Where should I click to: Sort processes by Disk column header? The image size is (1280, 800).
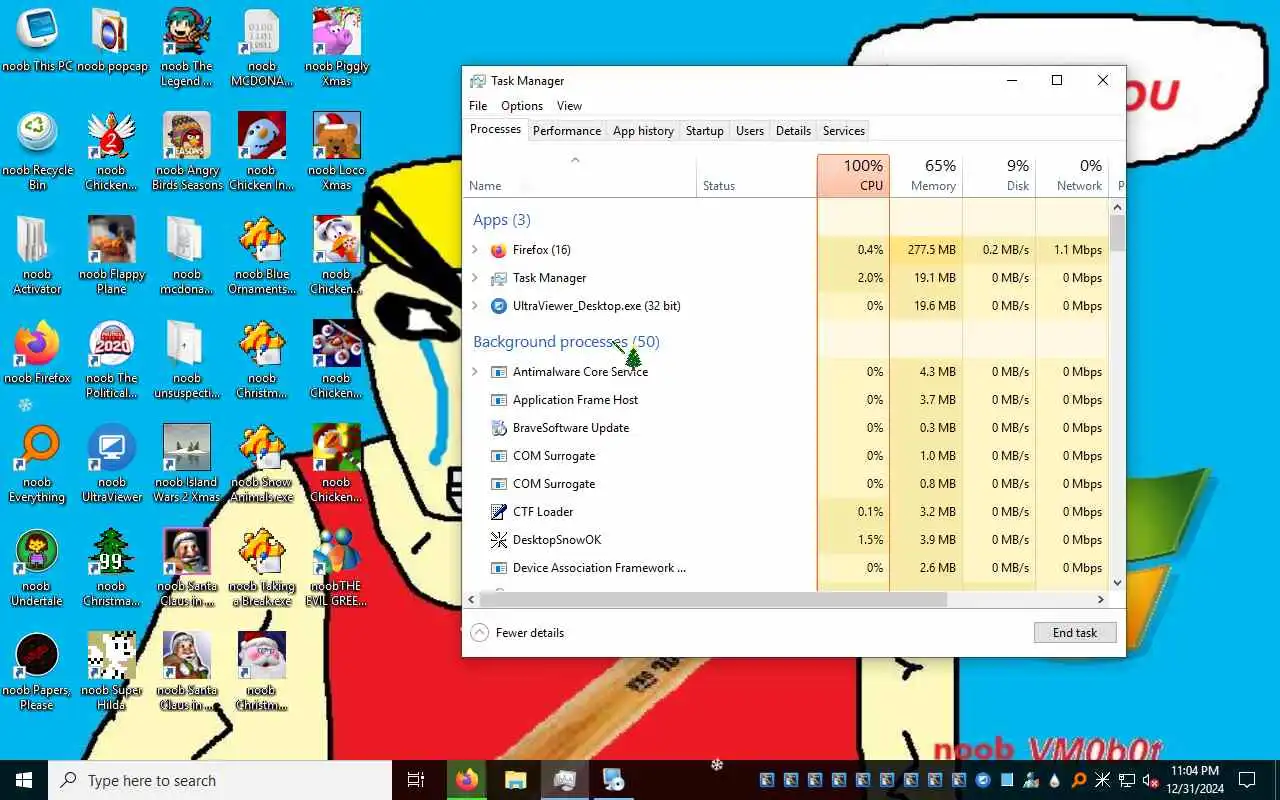tap(999, 176)
